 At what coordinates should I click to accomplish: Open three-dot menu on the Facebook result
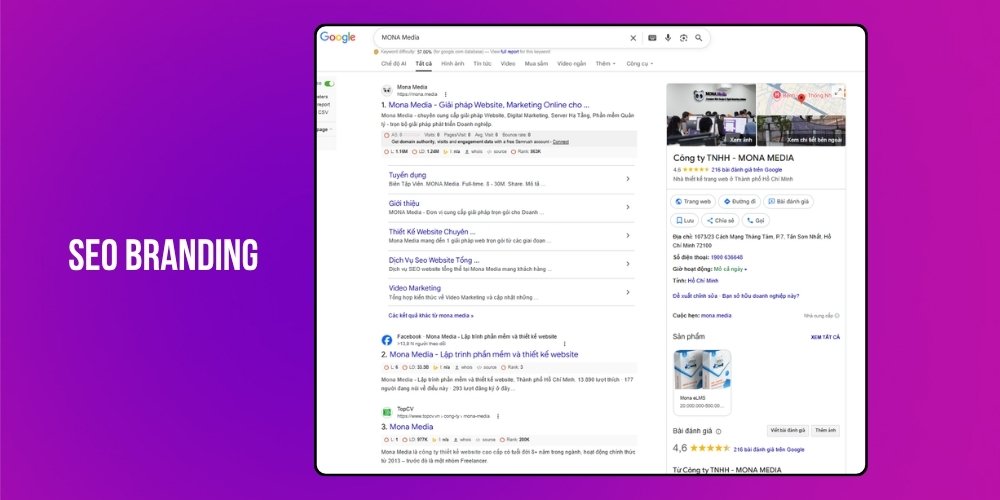click(x=564, y=344)
